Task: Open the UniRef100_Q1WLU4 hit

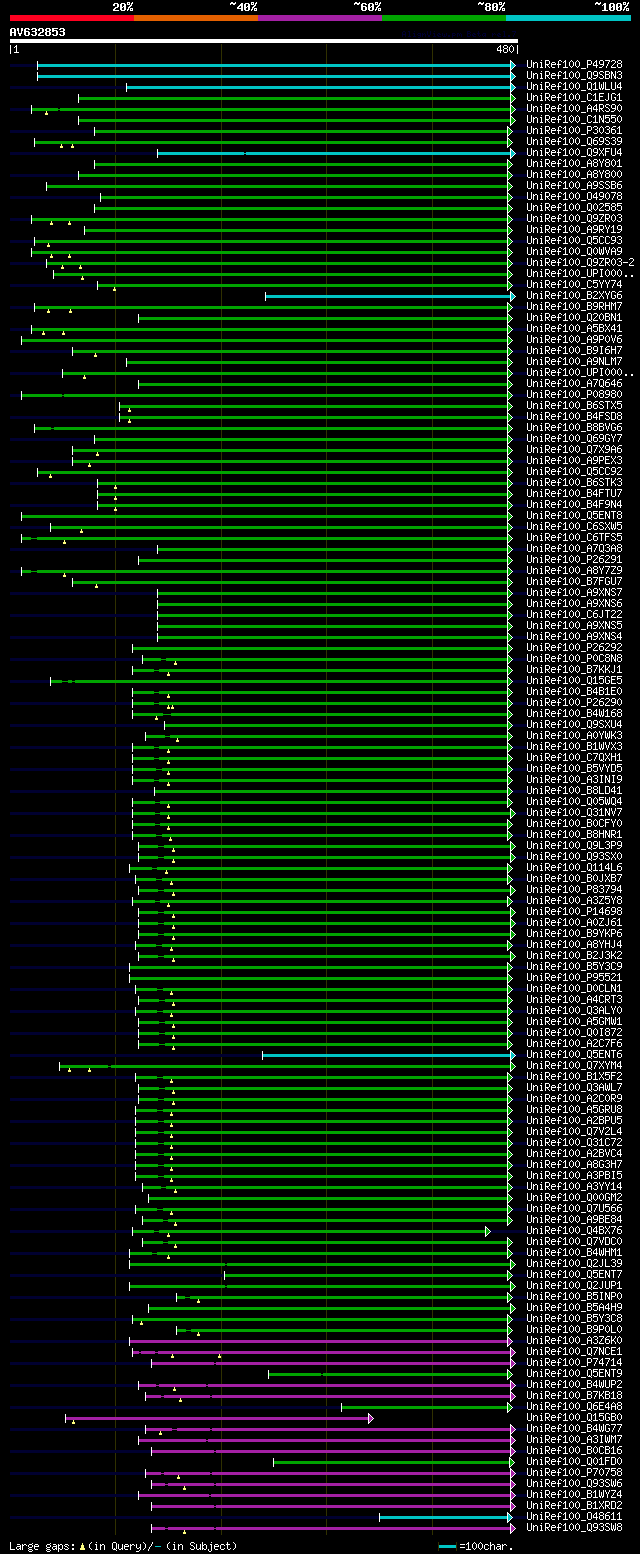Action: click(x=574, y=87)
